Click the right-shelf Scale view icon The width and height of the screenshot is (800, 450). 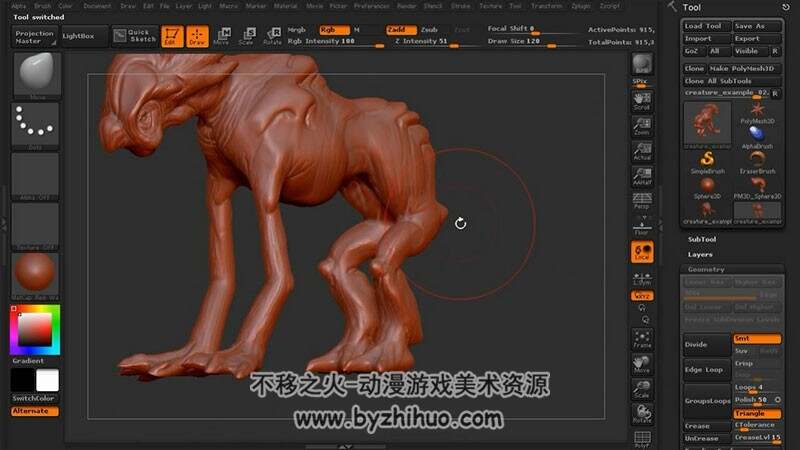tap(642, 389)
